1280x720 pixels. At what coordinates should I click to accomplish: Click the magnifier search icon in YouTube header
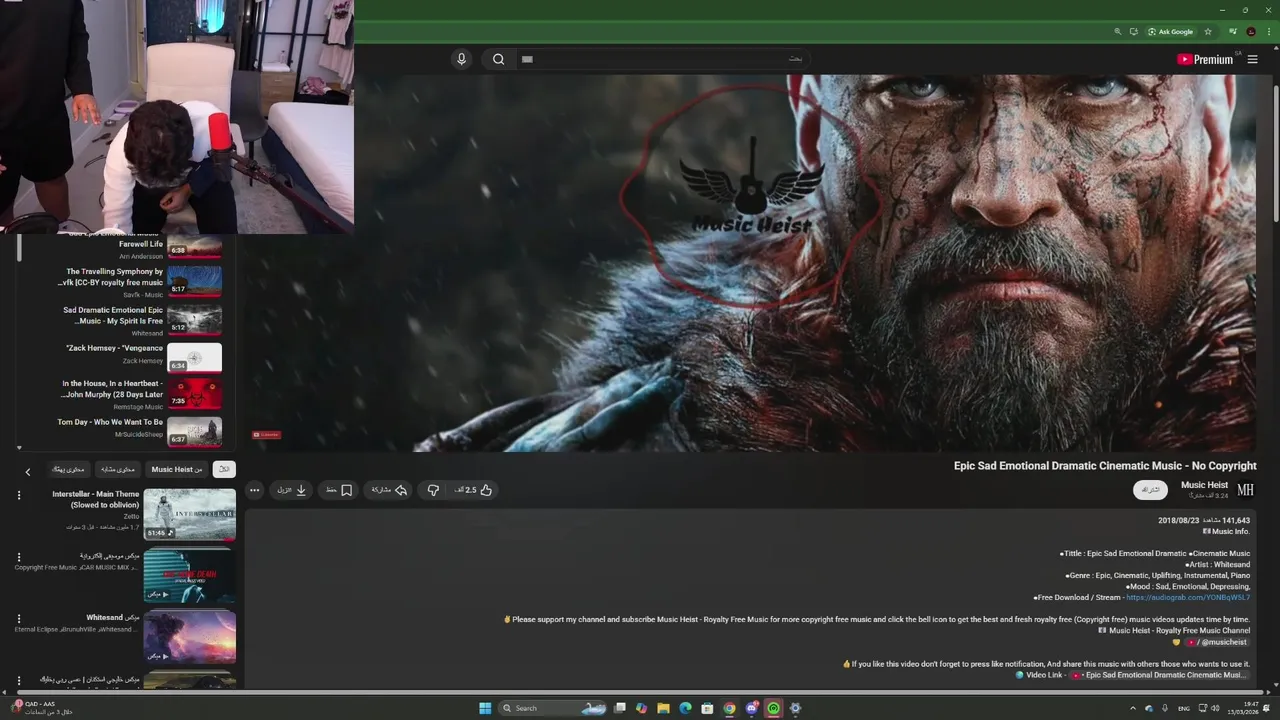click(498, 59)
